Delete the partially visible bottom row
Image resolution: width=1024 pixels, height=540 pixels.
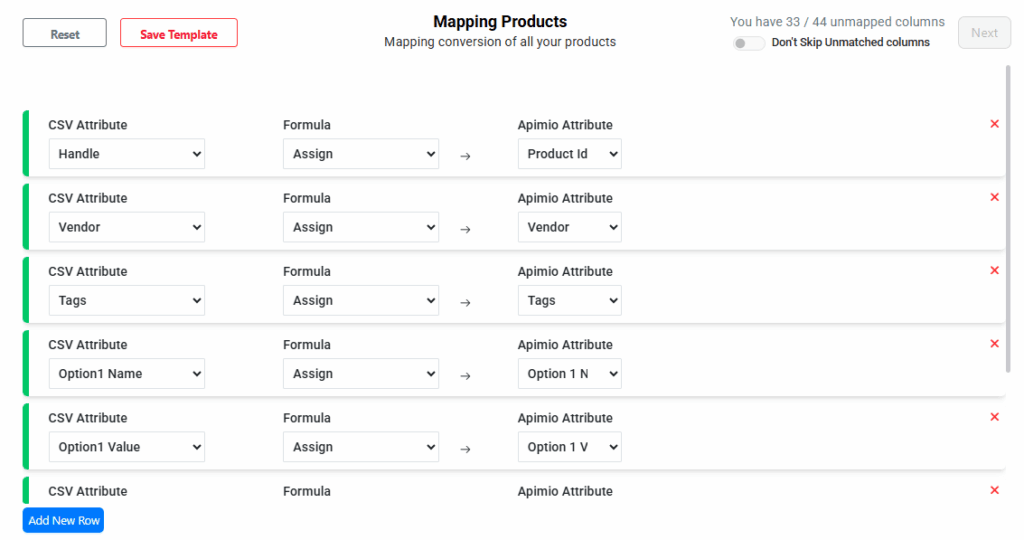coord(994,490)
